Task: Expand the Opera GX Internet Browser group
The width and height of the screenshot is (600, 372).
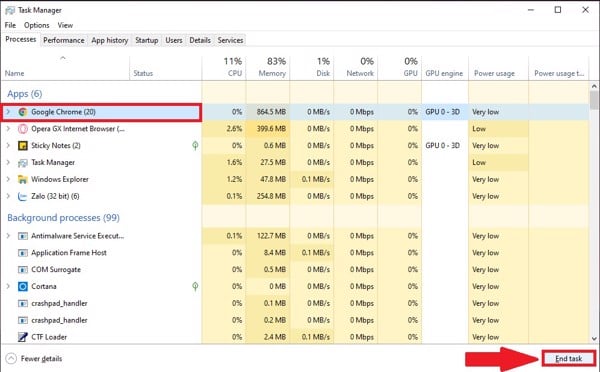Action: tap(8, 129)
